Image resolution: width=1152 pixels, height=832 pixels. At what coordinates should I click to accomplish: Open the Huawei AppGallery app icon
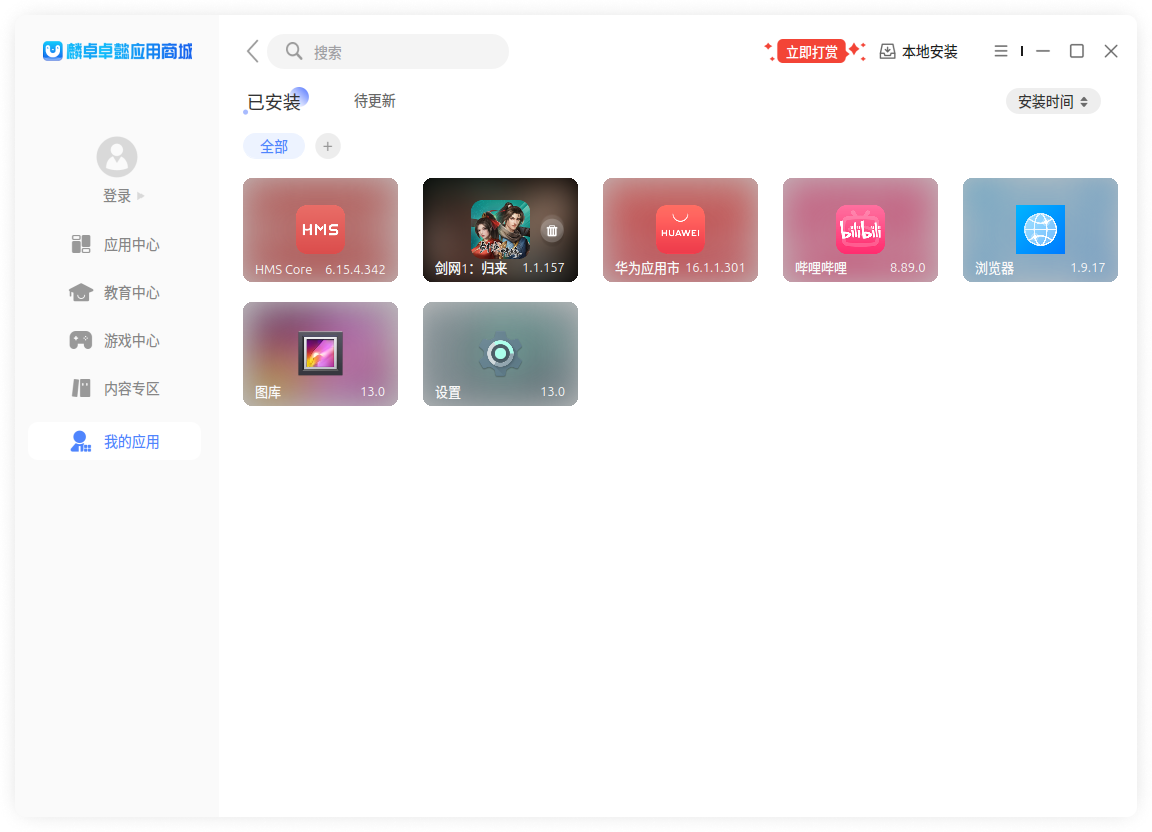point(680,229)
